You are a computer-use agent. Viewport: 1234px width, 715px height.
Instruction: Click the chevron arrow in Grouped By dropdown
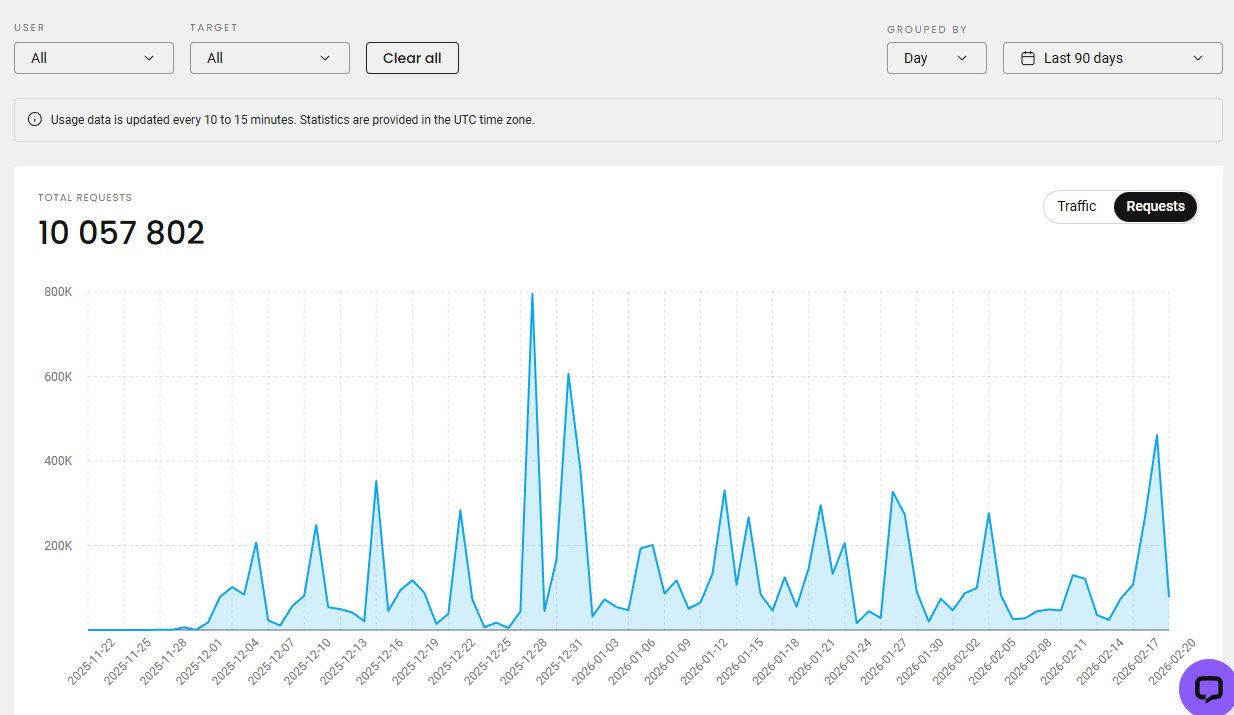tap(962, 58)
